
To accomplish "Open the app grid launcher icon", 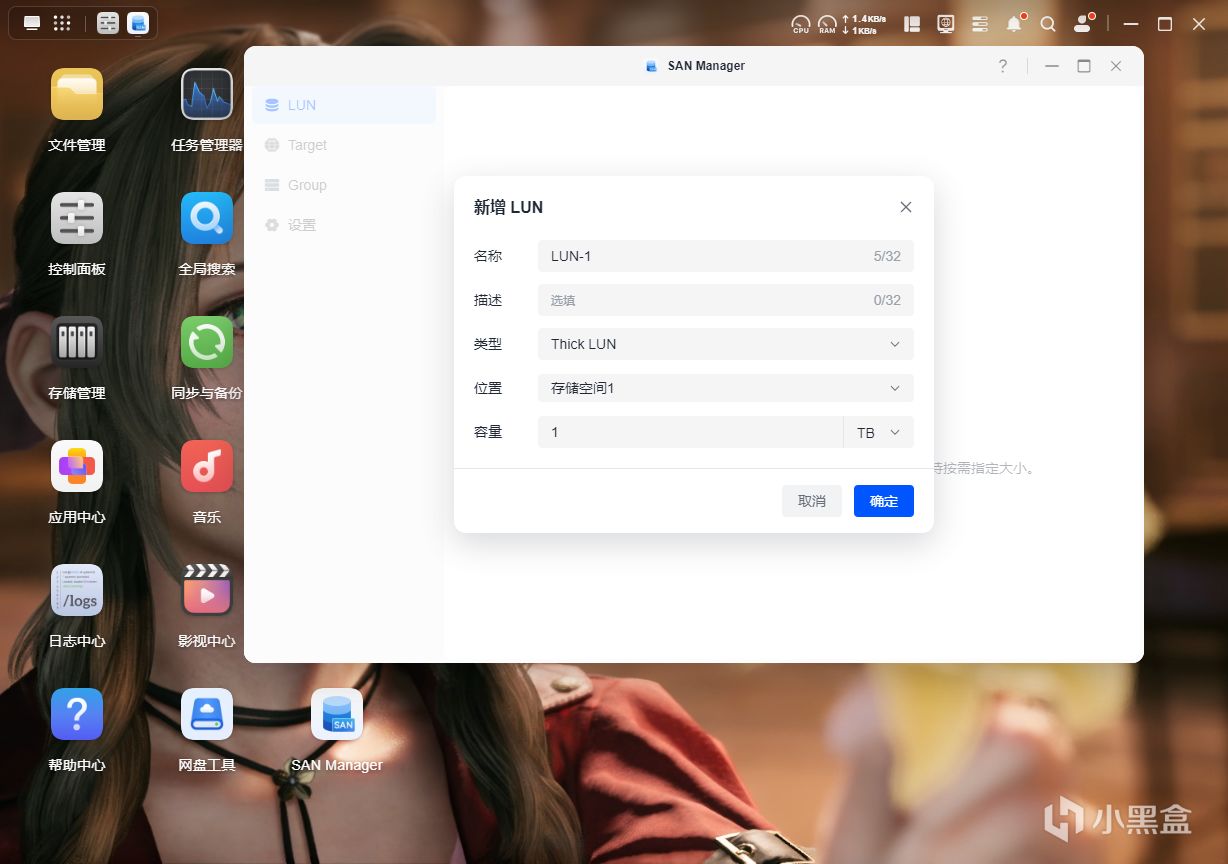I will pyautogui.click(x=62, y=23).
